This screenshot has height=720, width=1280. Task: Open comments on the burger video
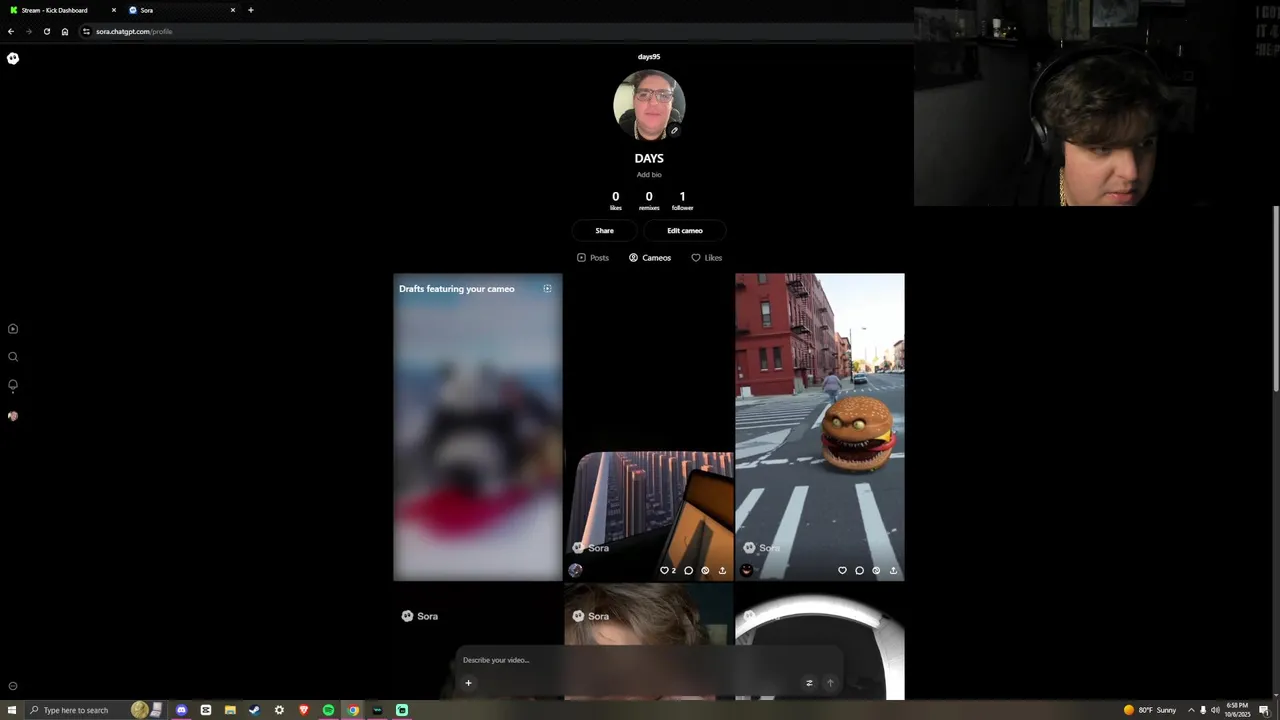point(859,571)
